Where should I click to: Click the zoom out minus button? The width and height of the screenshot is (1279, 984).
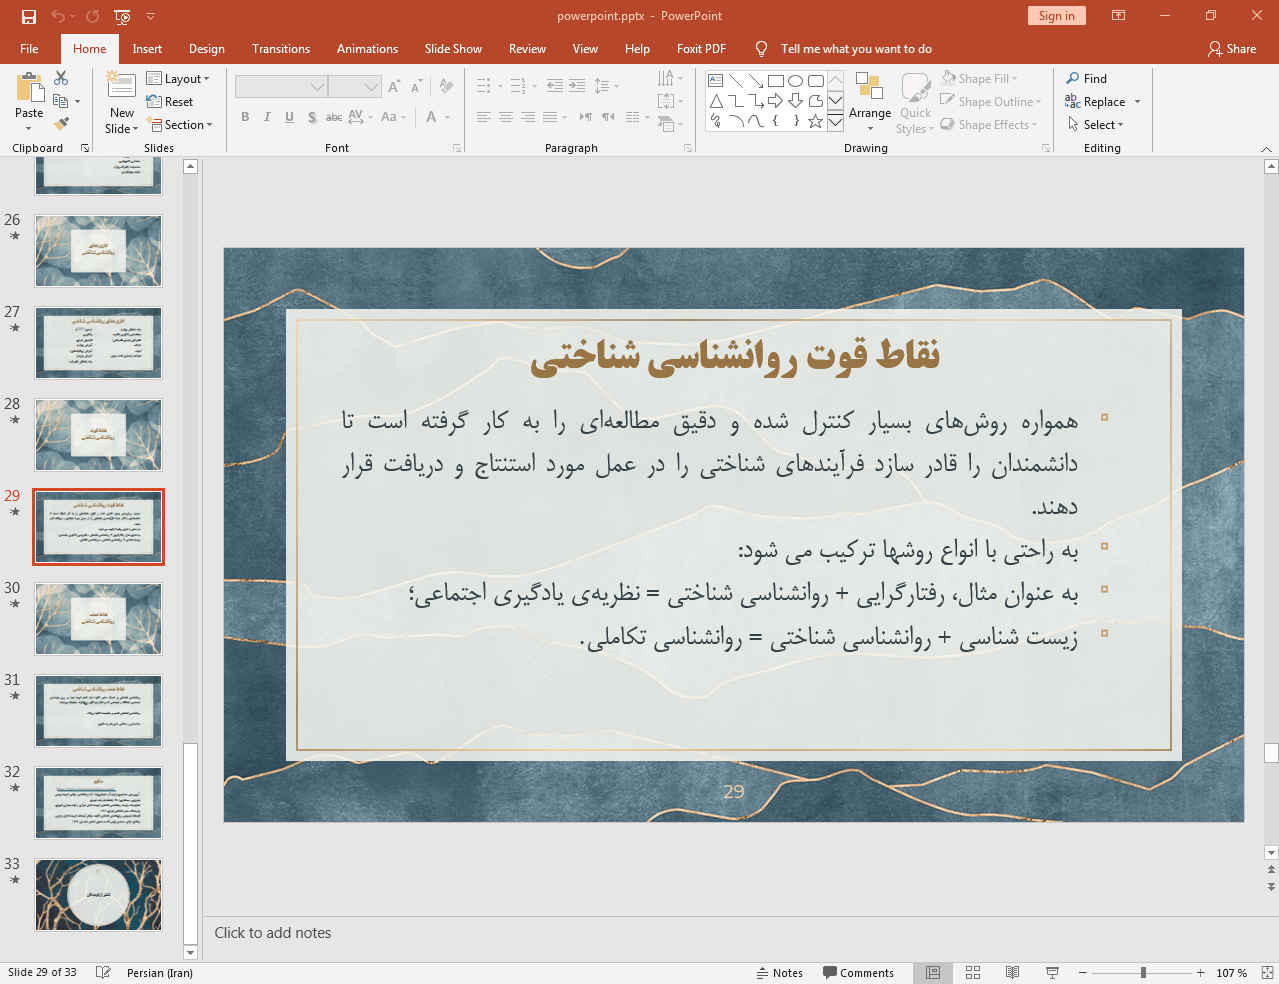pyautogui.click(x=1083, y=973)
